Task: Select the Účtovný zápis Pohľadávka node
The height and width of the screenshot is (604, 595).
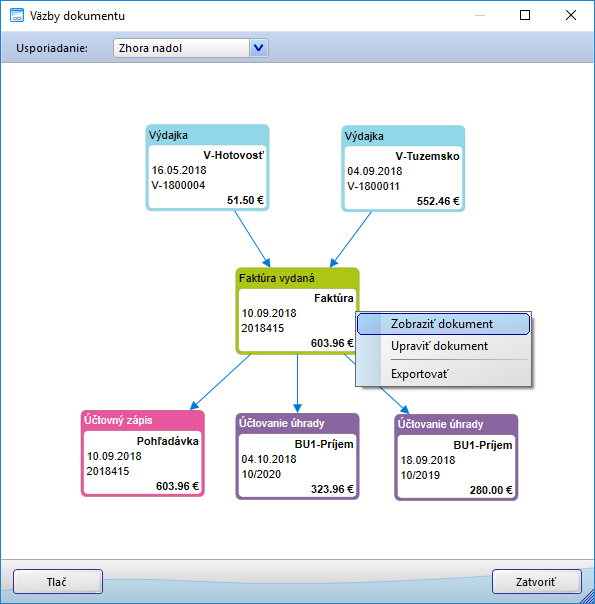Action: 142,453
